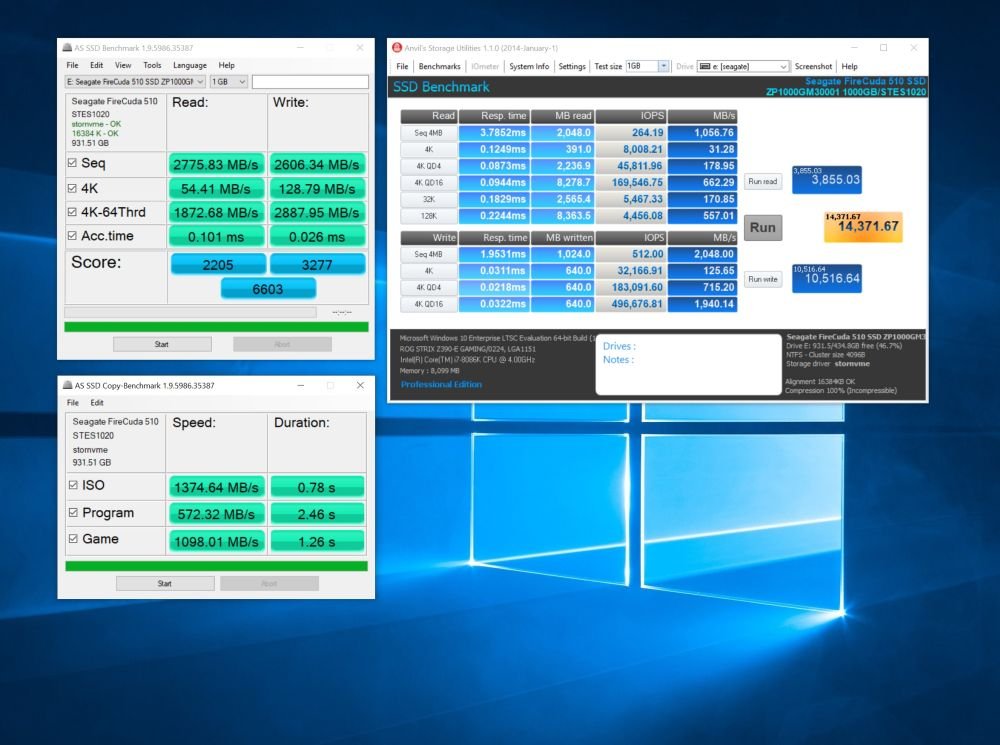Open the 1 GB test size dropdown
The height and width of the screenshot is (745, 1000).
point(228,82)
